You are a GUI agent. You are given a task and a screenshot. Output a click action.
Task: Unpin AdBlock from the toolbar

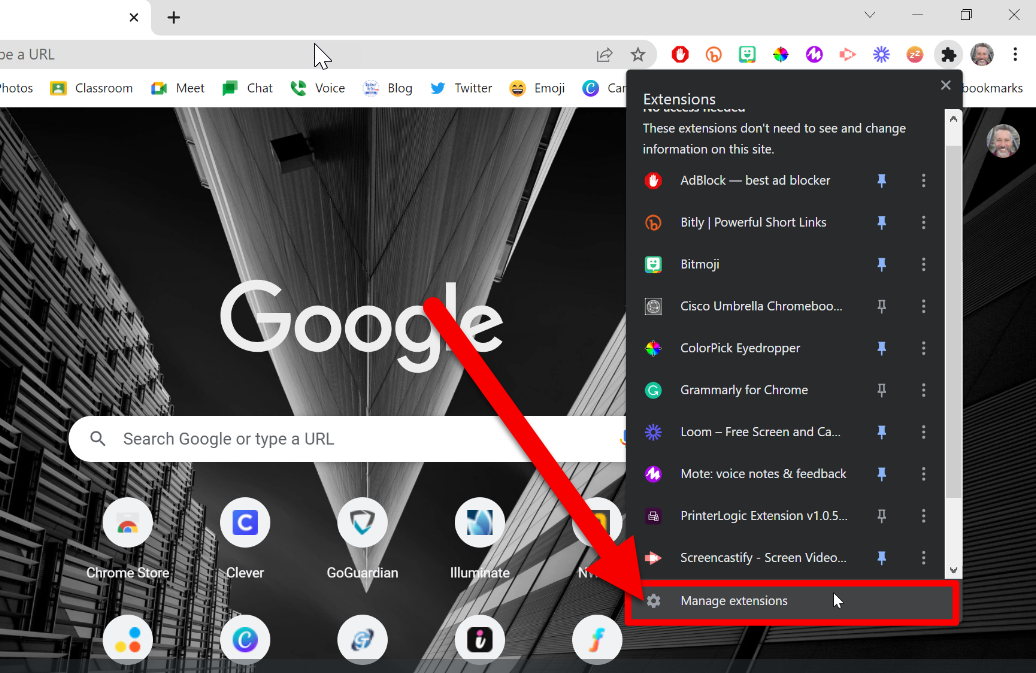[881, 180]
